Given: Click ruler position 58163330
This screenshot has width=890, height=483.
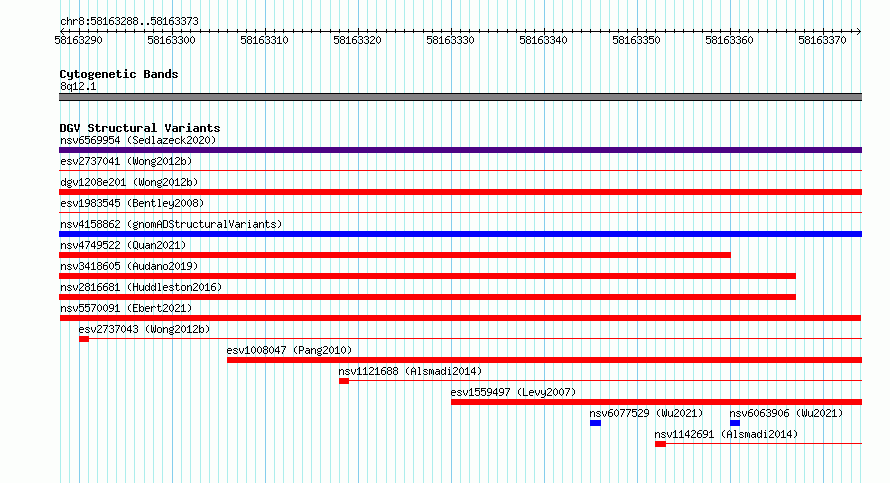Looking at the screenshot, I should (451, 40).
